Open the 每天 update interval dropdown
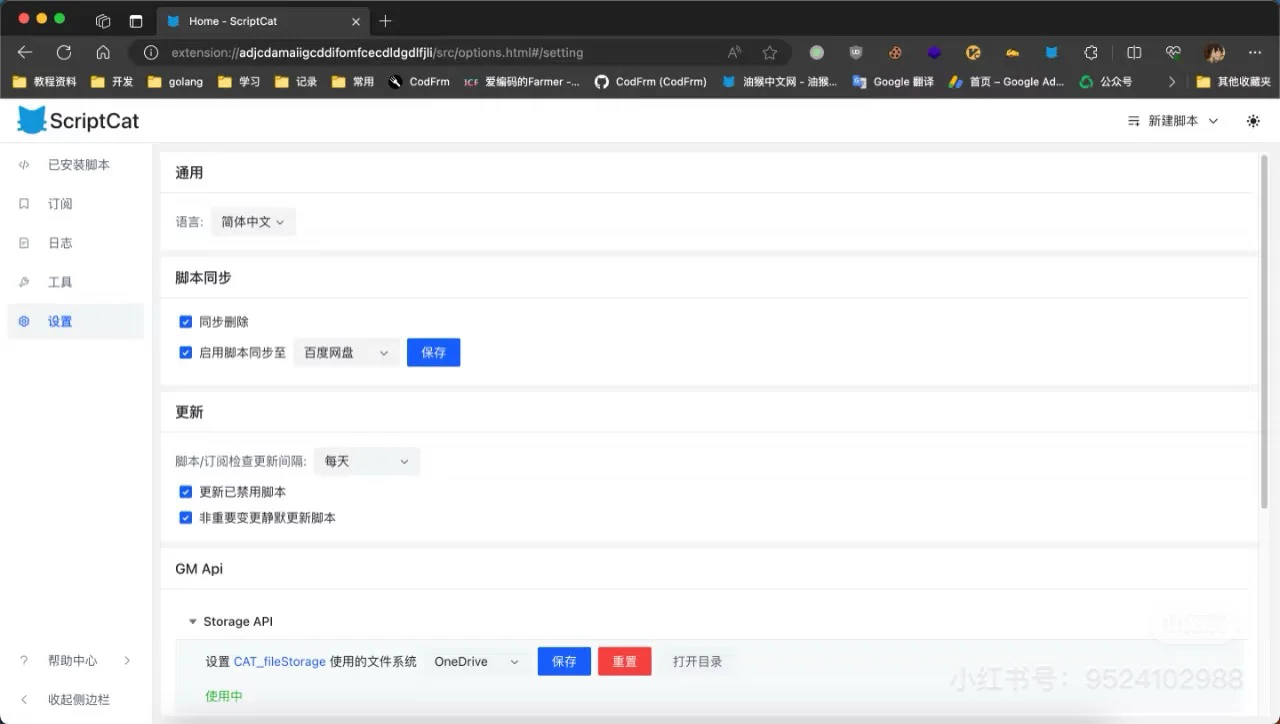 pyautogui.click(x=367, y=461)
